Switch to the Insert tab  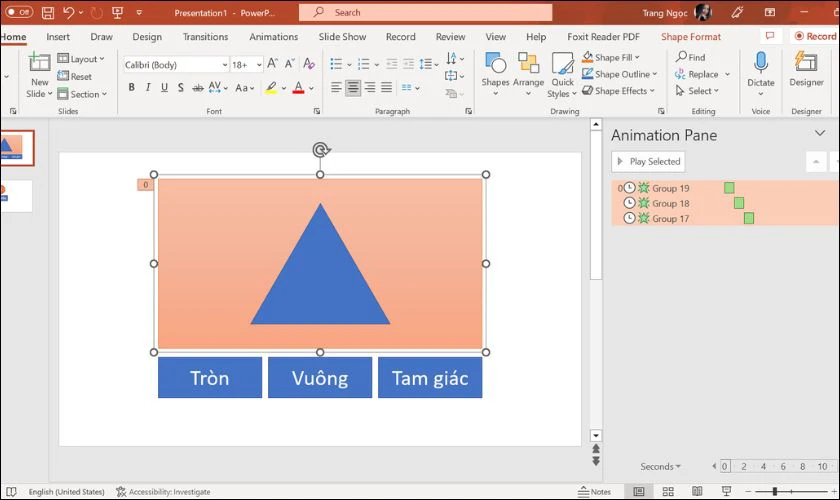pos(58,36)
